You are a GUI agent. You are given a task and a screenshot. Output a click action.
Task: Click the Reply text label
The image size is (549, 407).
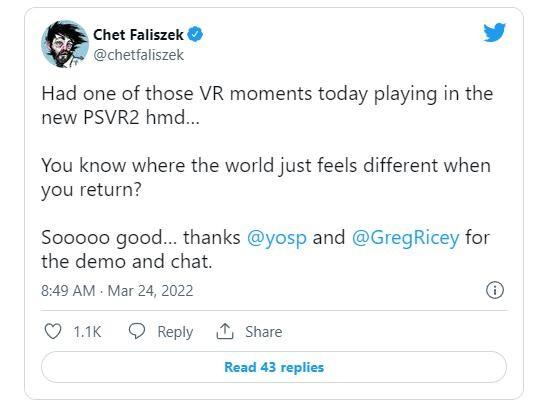point(175,332)
